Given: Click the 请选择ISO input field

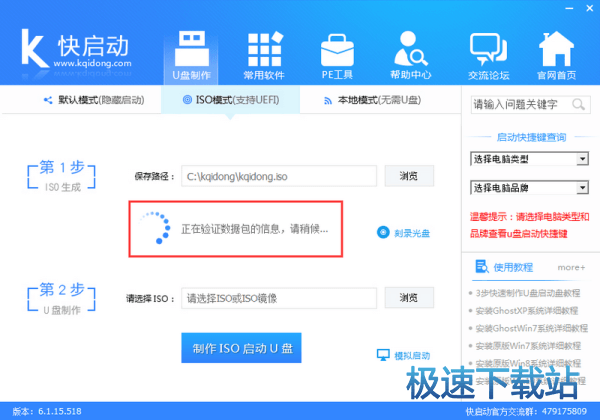Looking at the screenshot, I should pyautogui.click(x=279, y=298).
